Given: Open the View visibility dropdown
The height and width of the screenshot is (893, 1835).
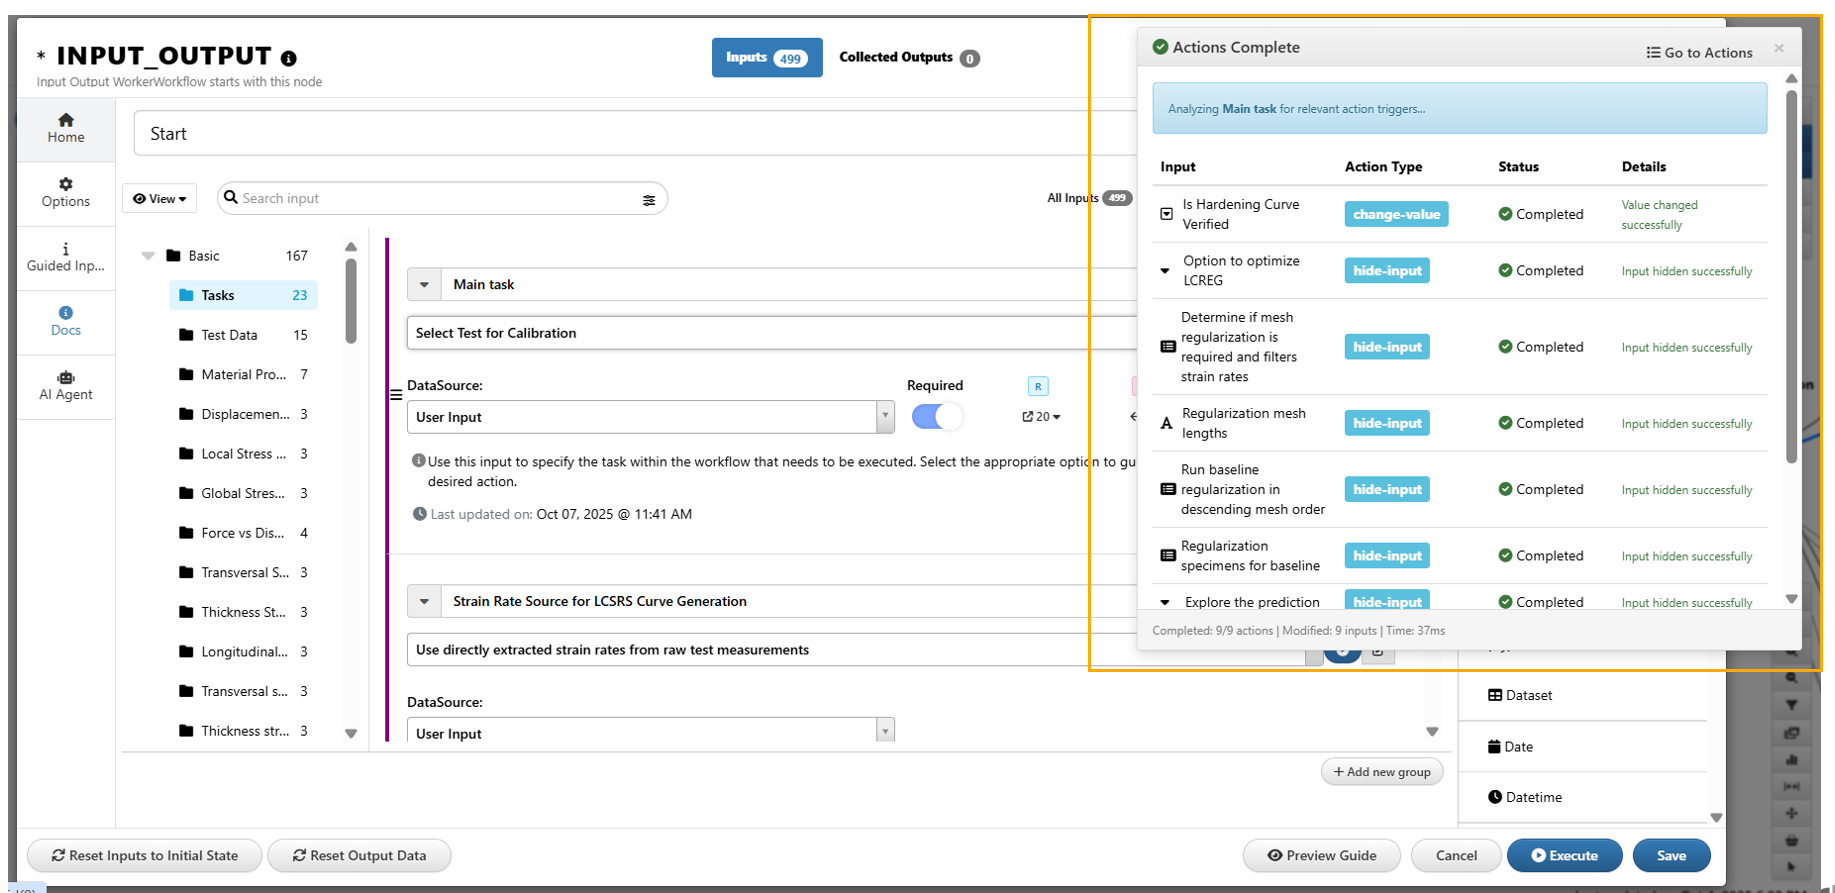Looking at the screenshot, I should pyautogui.click(x=160, y=199).
